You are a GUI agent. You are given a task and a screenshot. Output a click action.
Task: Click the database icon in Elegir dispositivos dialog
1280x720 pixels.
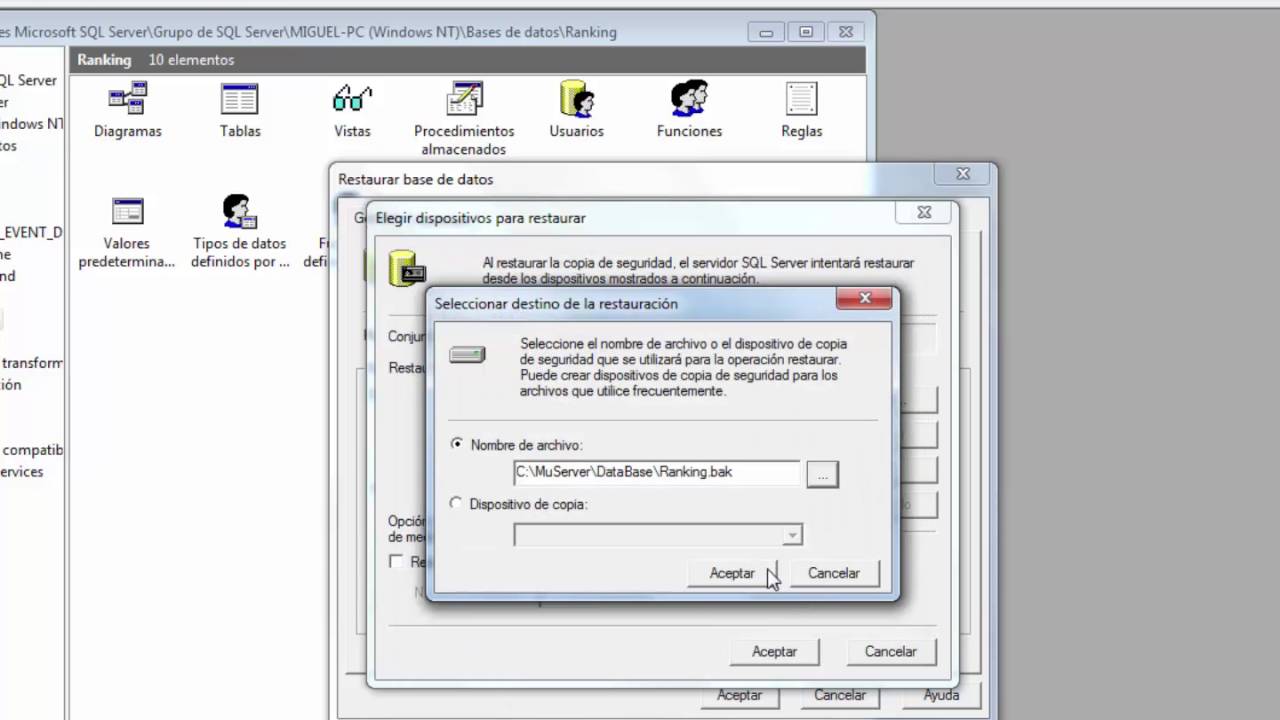[x=408, y=268]
